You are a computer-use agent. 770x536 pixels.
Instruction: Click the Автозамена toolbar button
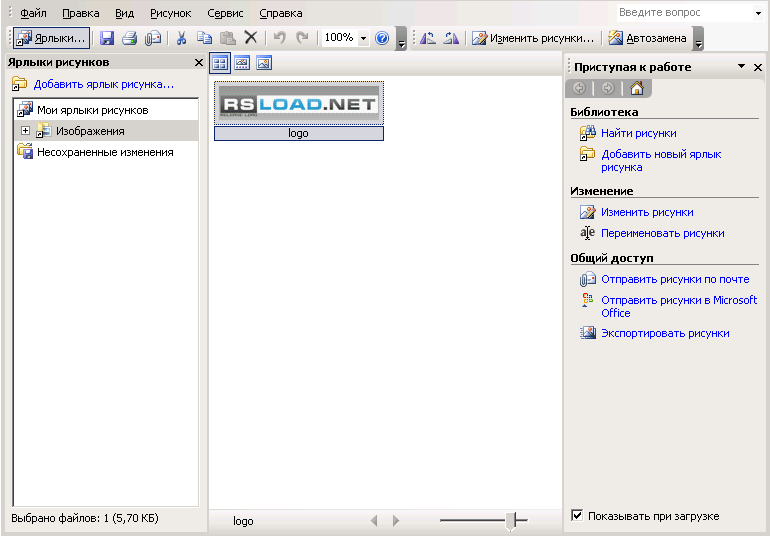[647, 38]
